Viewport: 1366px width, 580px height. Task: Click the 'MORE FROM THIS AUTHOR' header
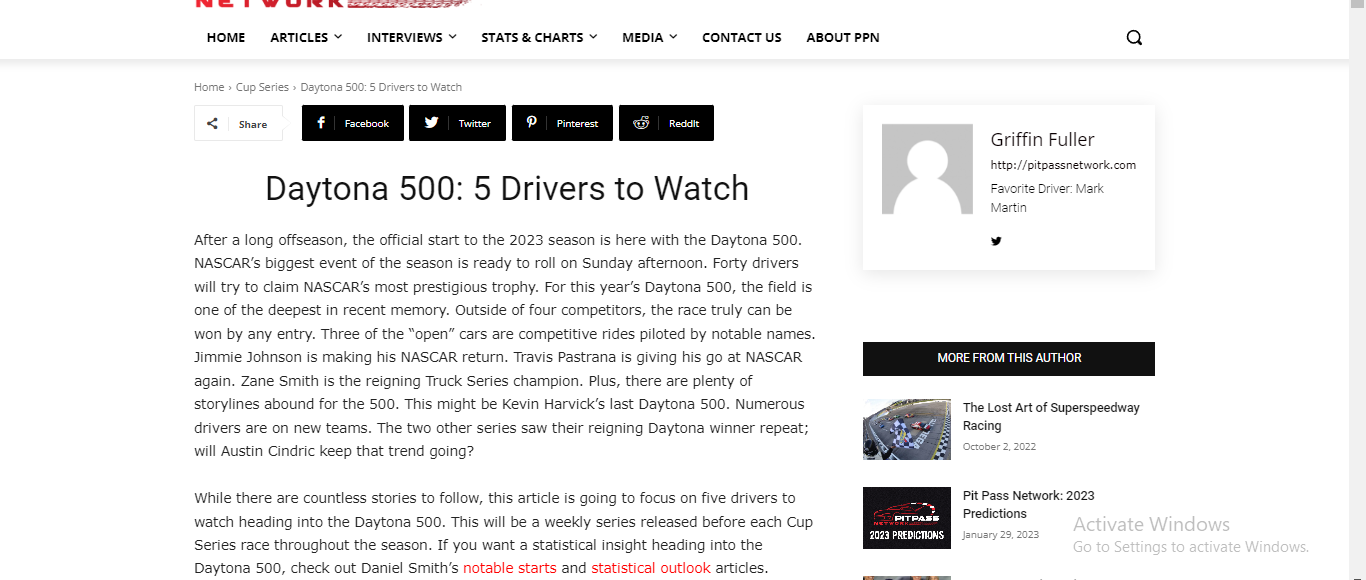point(1009,358)
